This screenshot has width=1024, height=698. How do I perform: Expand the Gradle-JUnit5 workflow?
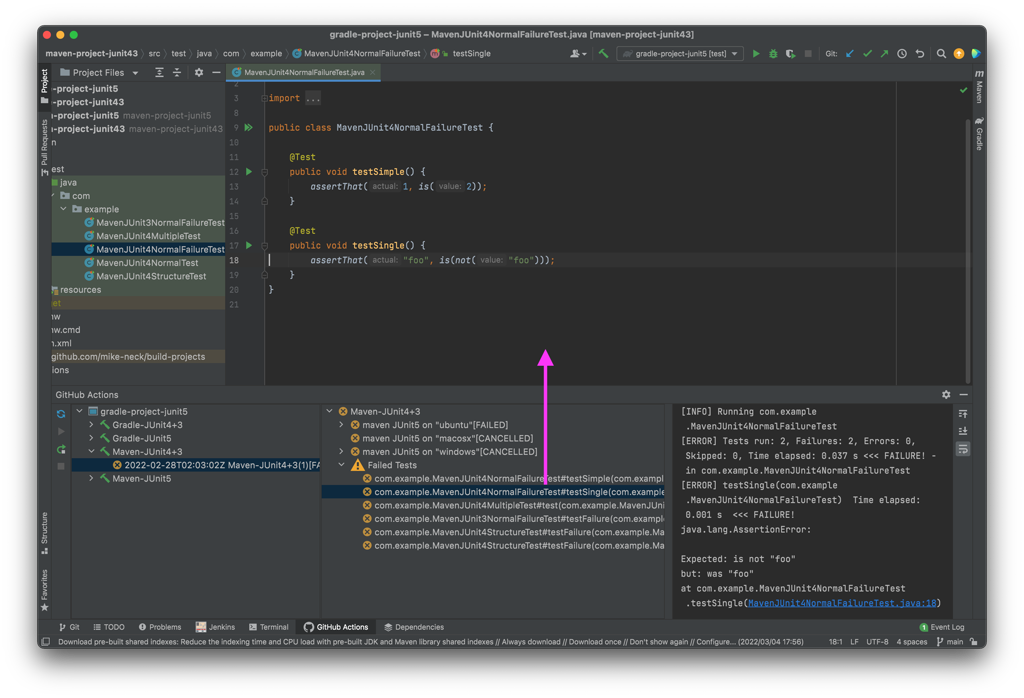pos(91,438)
